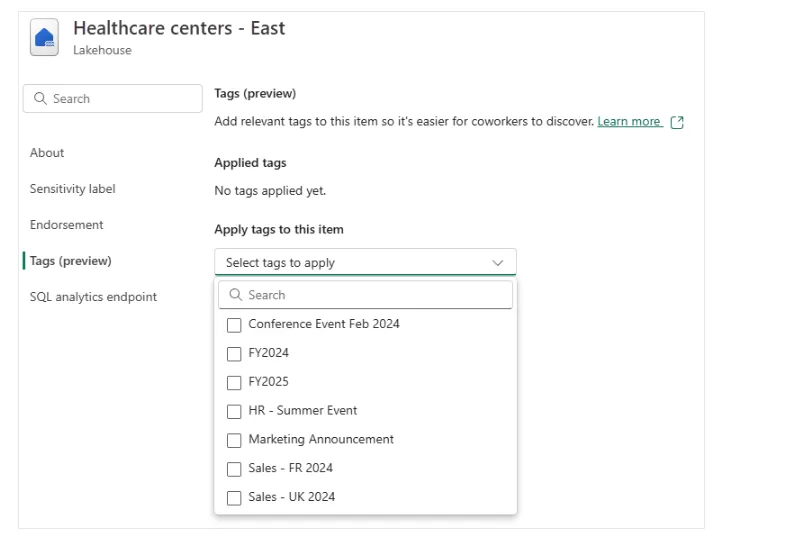The width and height of the screenshot is (793, 541).
Task: Tick the FY2024 tag checkbox
Action: coord(234,353)
